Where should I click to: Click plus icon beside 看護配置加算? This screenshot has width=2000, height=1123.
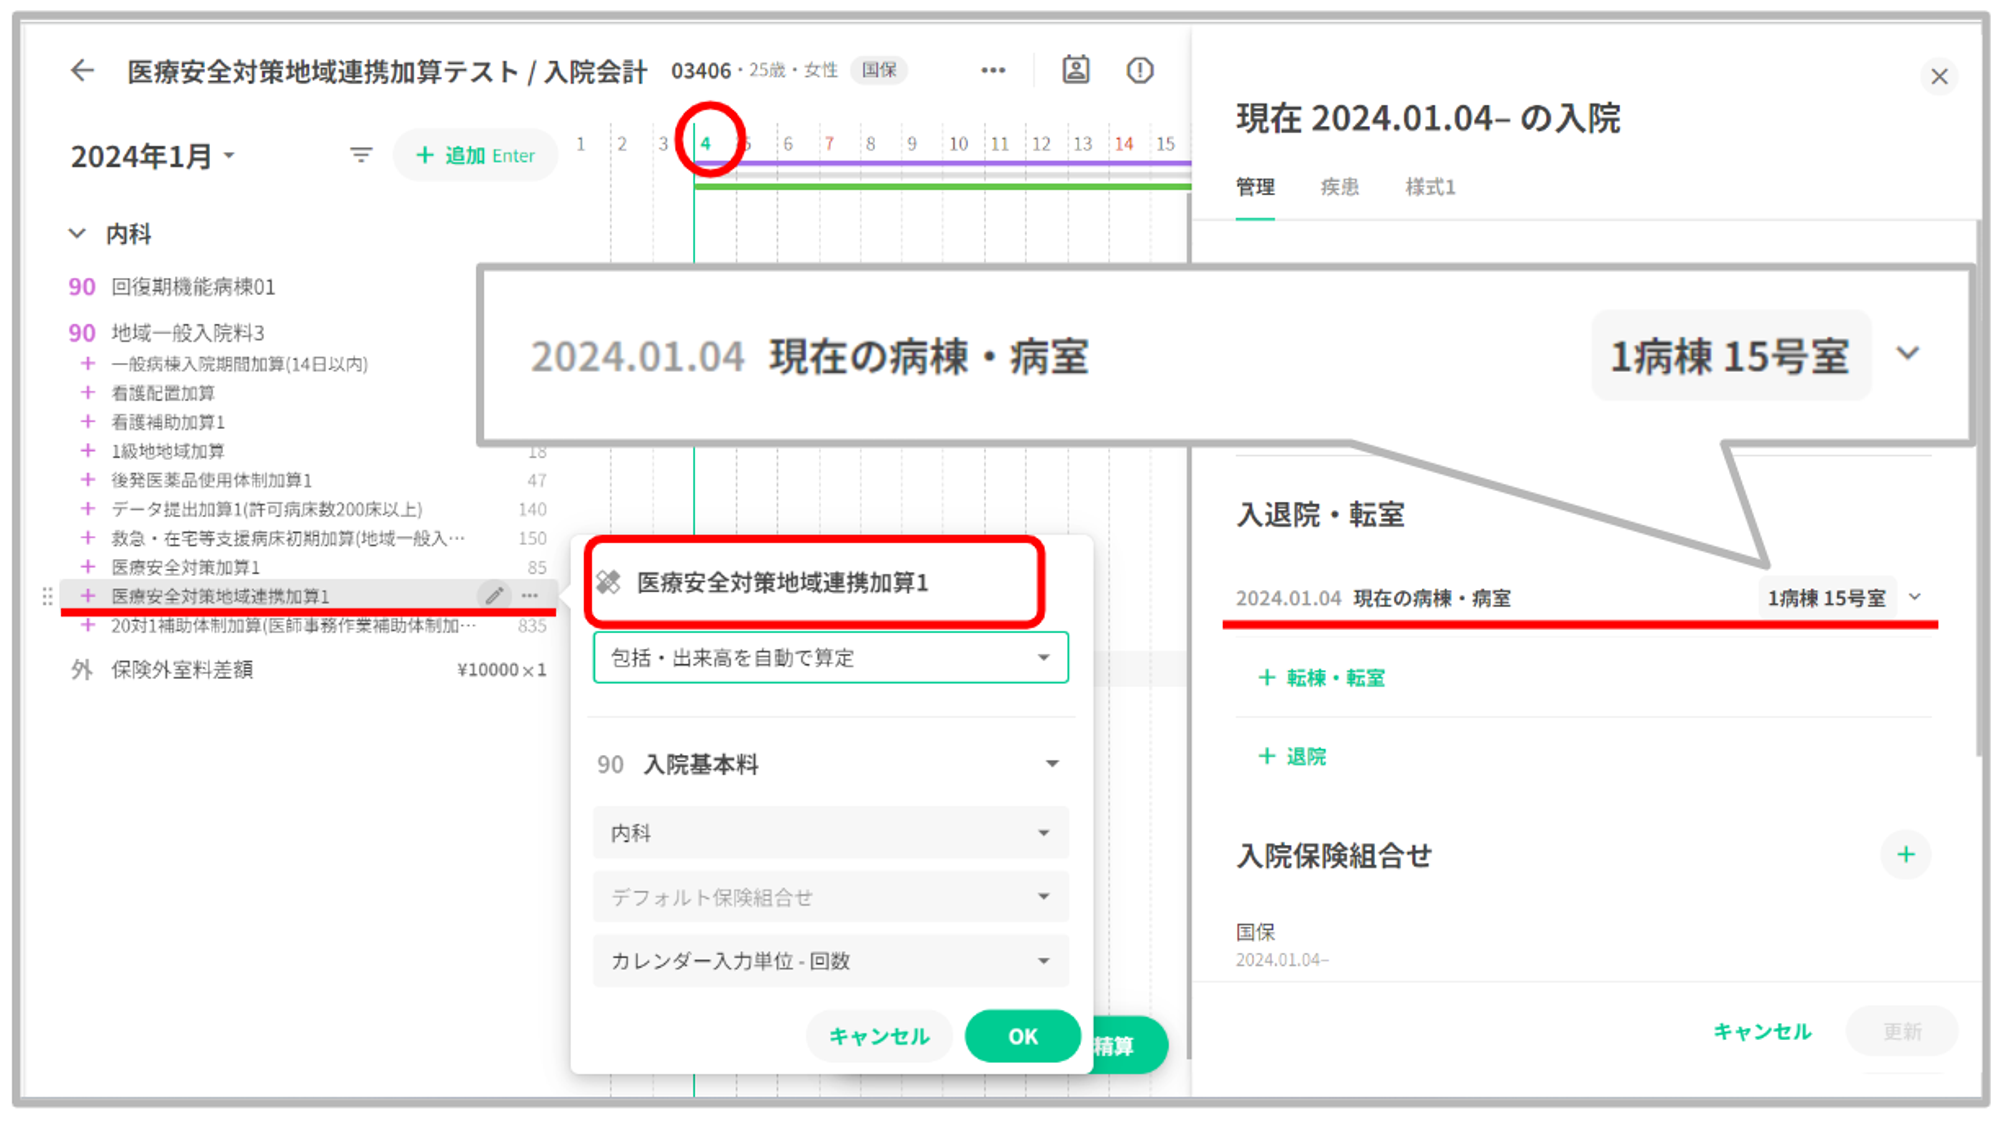click(88, 393)
